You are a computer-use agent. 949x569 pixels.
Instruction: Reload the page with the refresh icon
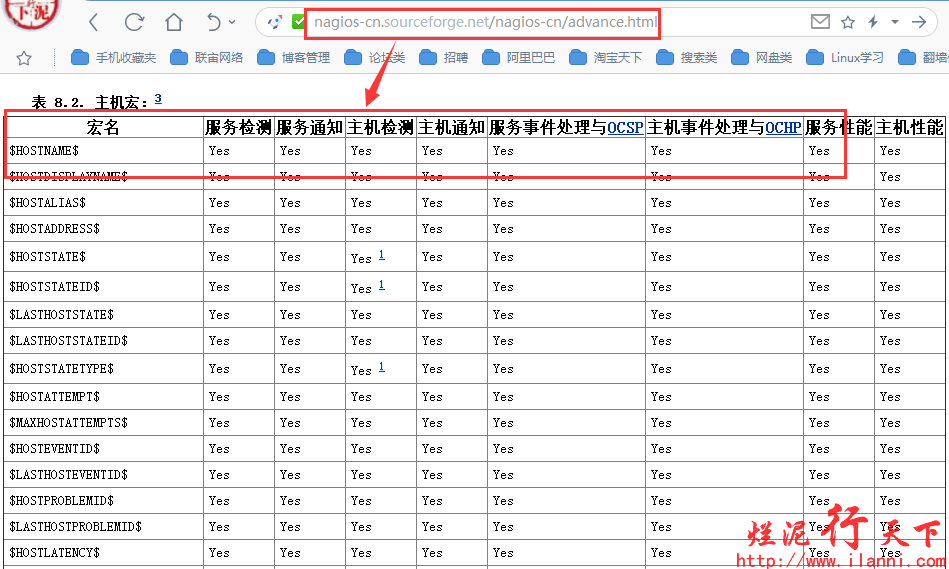[x=134, y=22]
